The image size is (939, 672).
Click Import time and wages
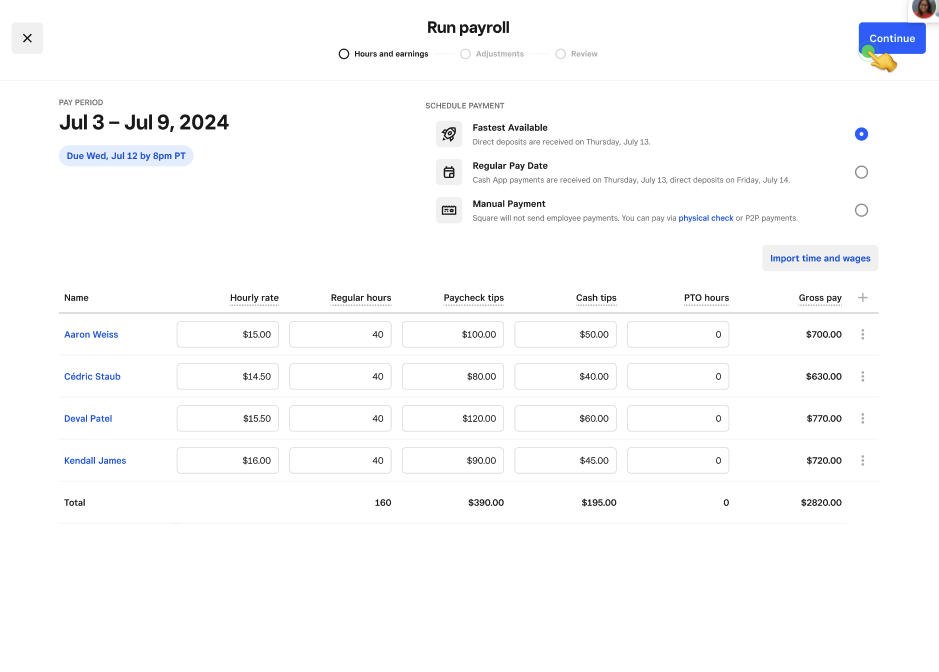(x=820, y=257)
